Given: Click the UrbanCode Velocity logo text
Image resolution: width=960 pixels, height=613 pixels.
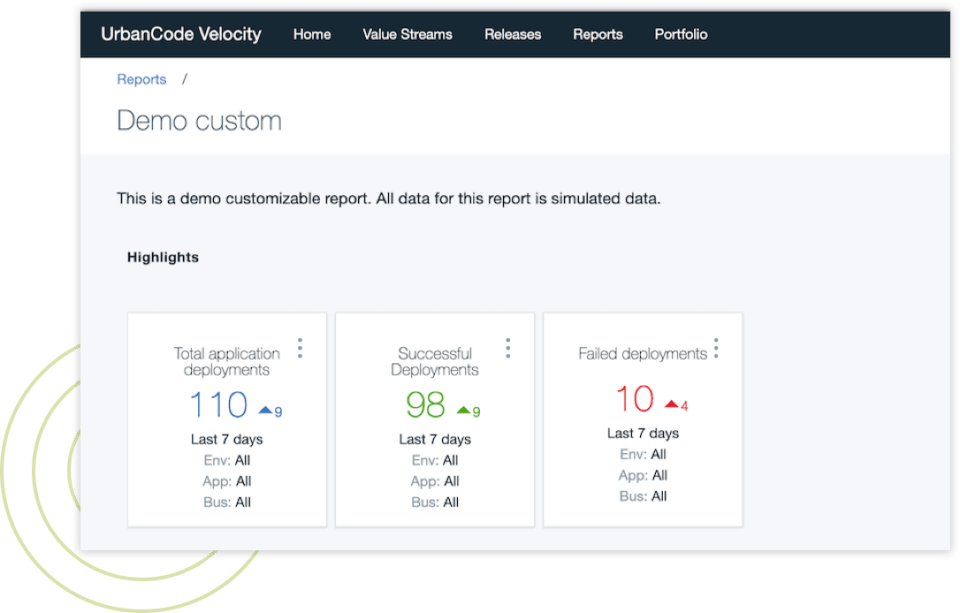Looking at the screenshot, I should coord(181,34).
